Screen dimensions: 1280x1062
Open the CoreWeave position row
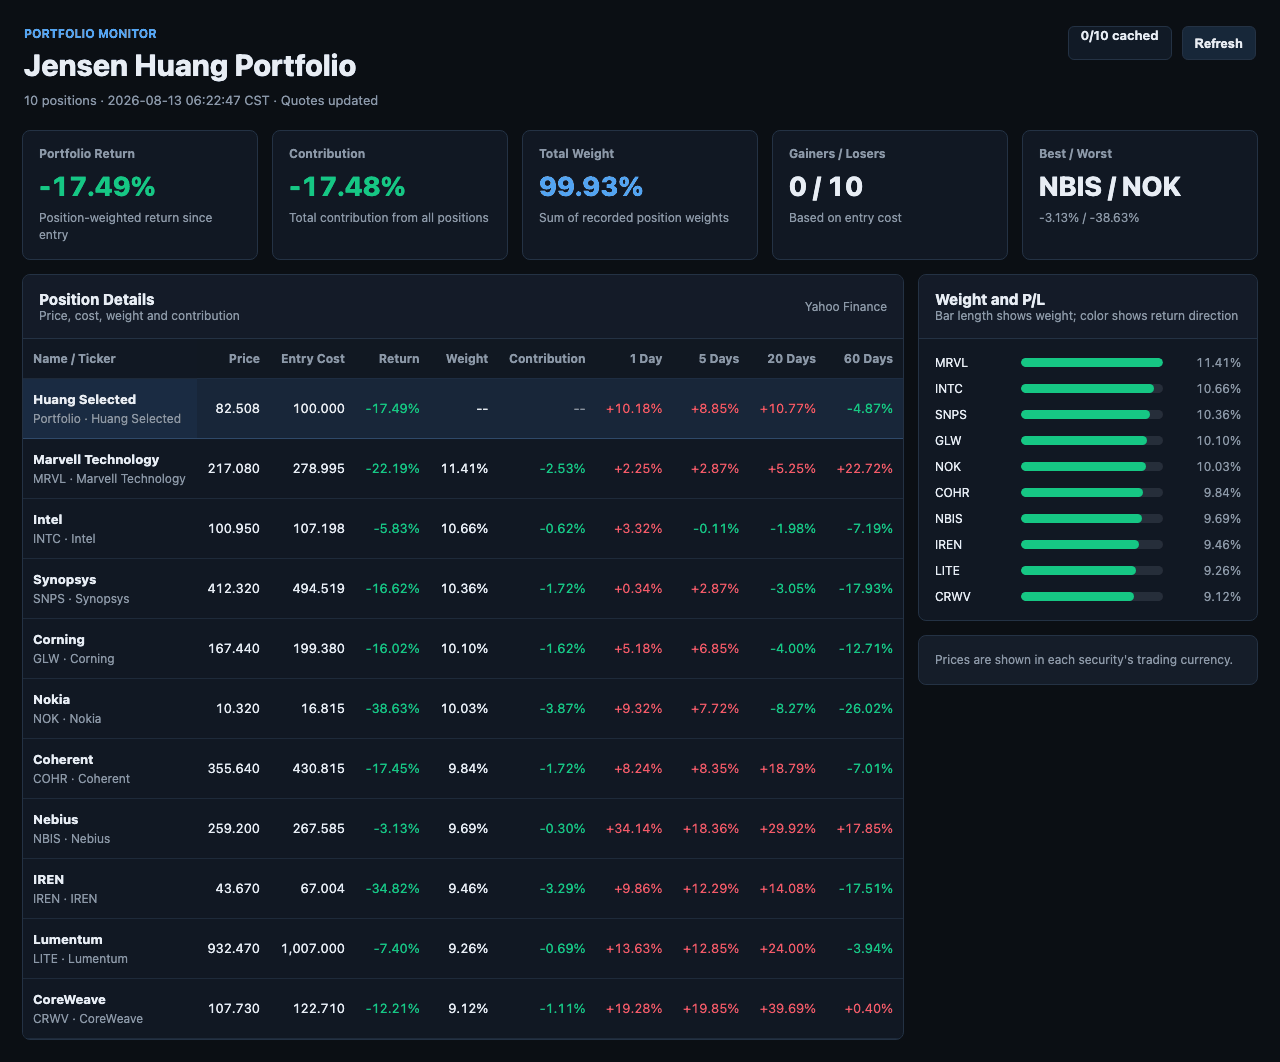pyautogui.click(x=463, y=1008)
